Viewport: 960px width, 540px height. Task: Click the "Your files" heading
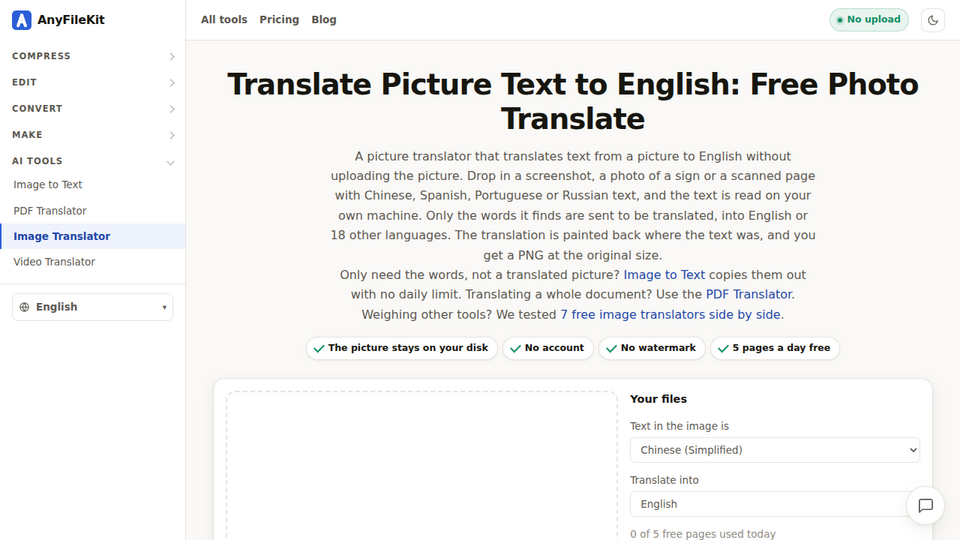tap(658, 399)
